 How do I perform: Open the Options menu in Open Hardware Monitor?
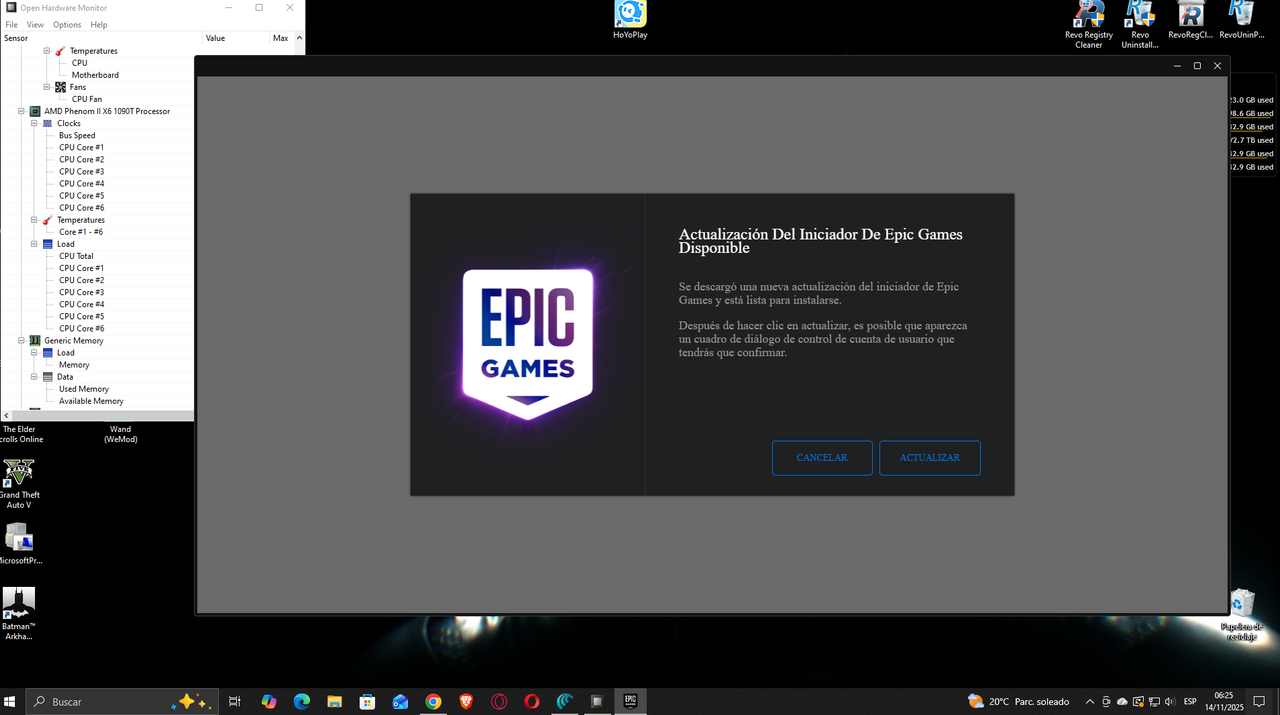click(x=67, y=24)
